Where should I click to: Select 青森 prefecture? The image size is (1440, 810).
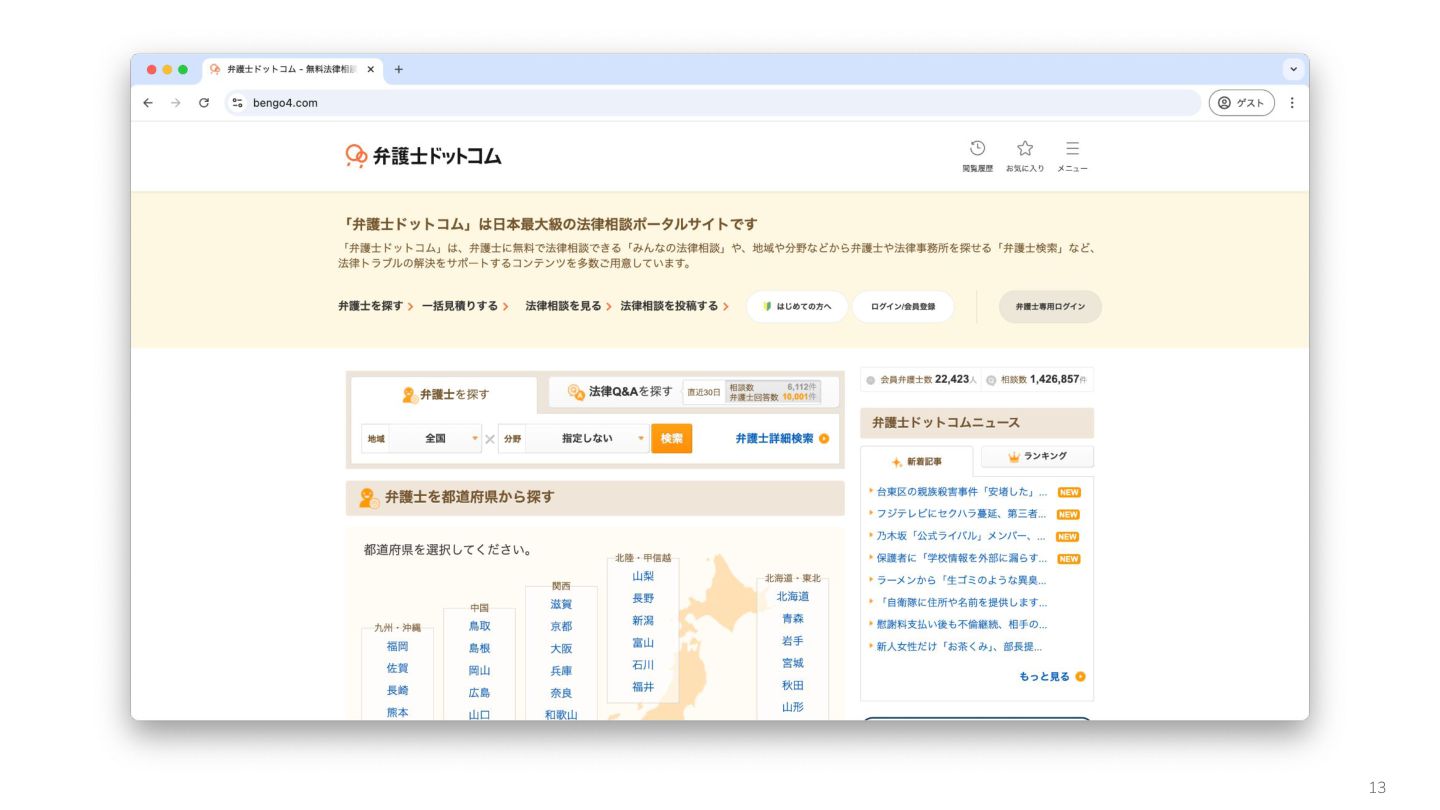[x=793, y=619]
